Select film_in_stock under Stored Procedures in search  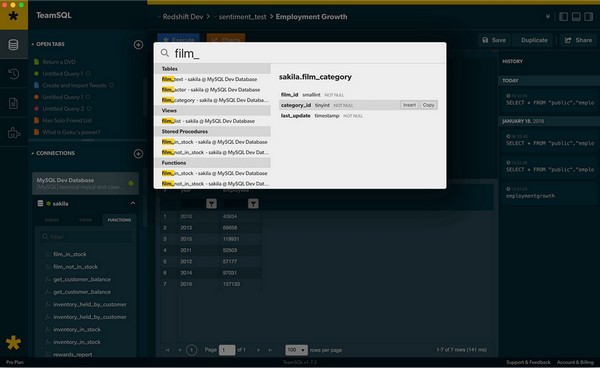[212, 142]
